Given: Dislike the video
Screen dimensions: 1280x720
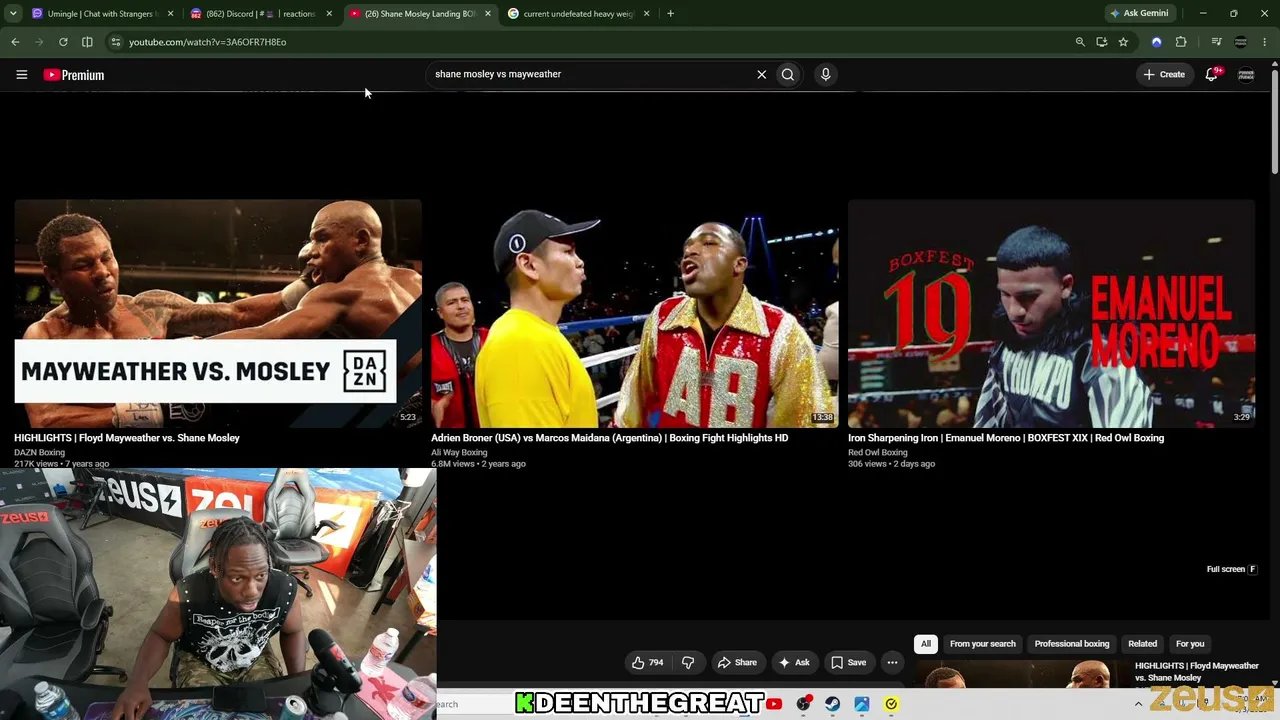Looking at the screenshot, I should 688,662.
